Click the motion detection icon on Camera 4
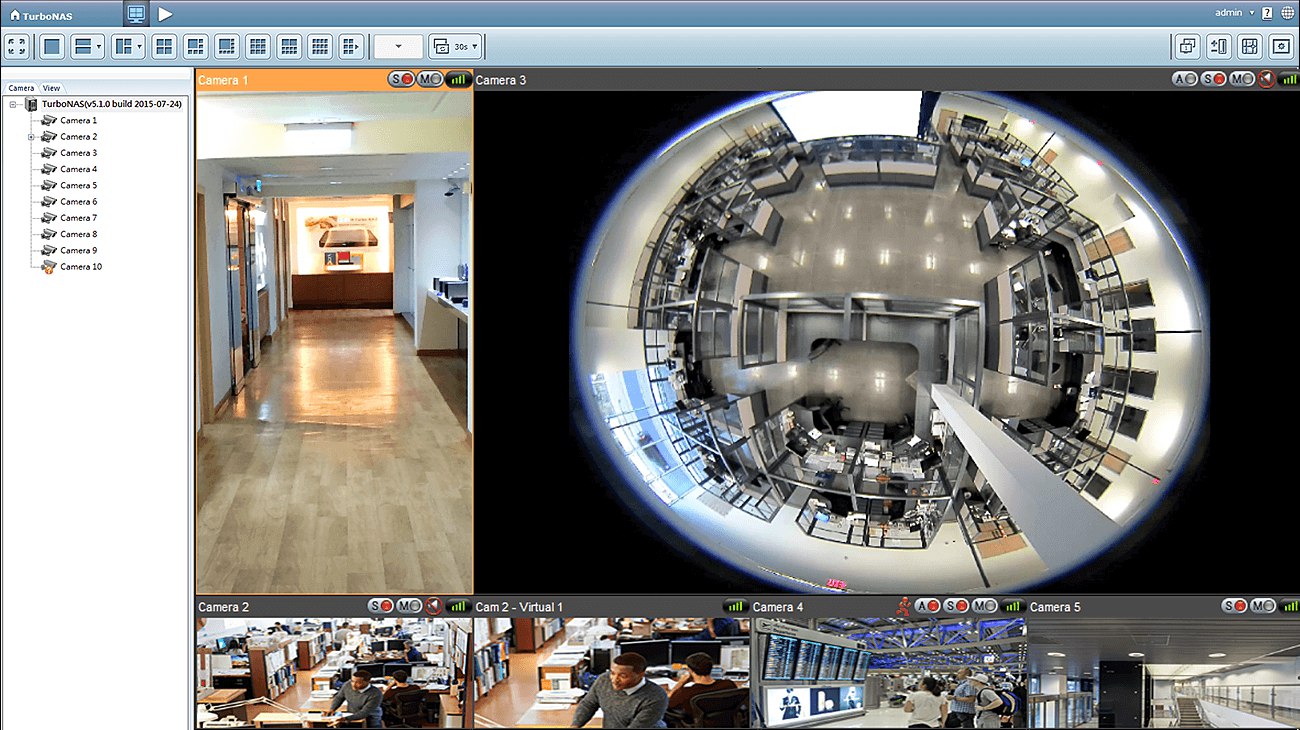The height and width of the screenshot is (730, 1300). pos(904,606)
